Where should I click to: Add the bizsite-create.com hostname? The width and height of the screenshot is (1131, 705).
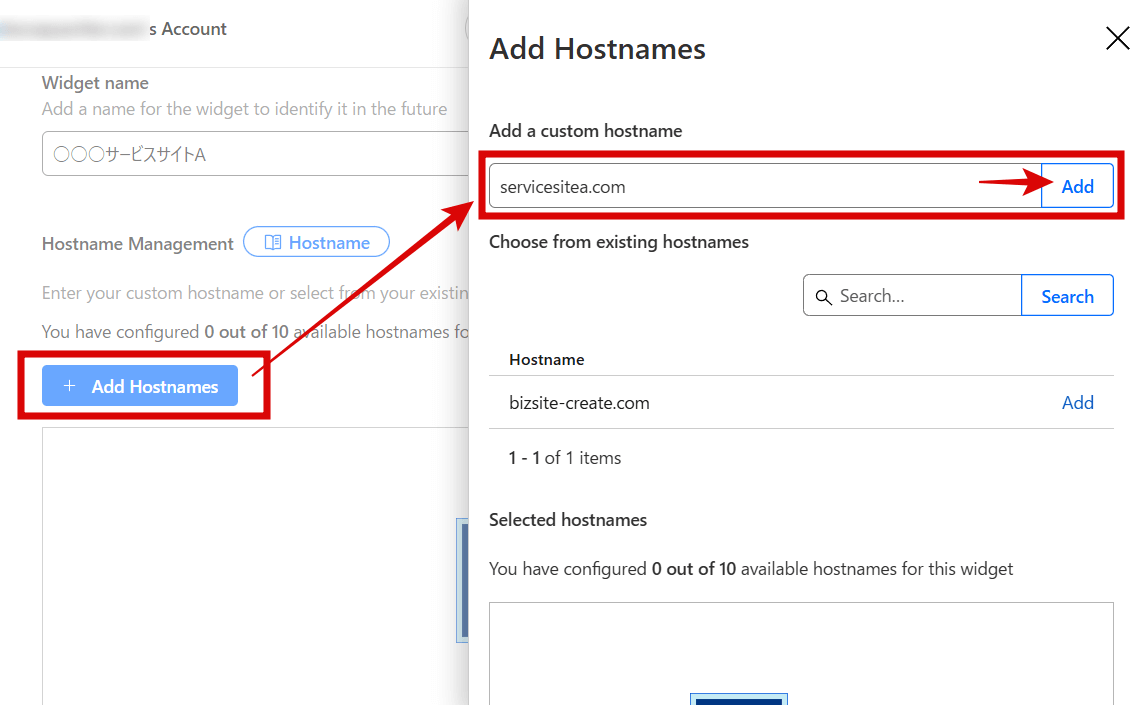1077,403
